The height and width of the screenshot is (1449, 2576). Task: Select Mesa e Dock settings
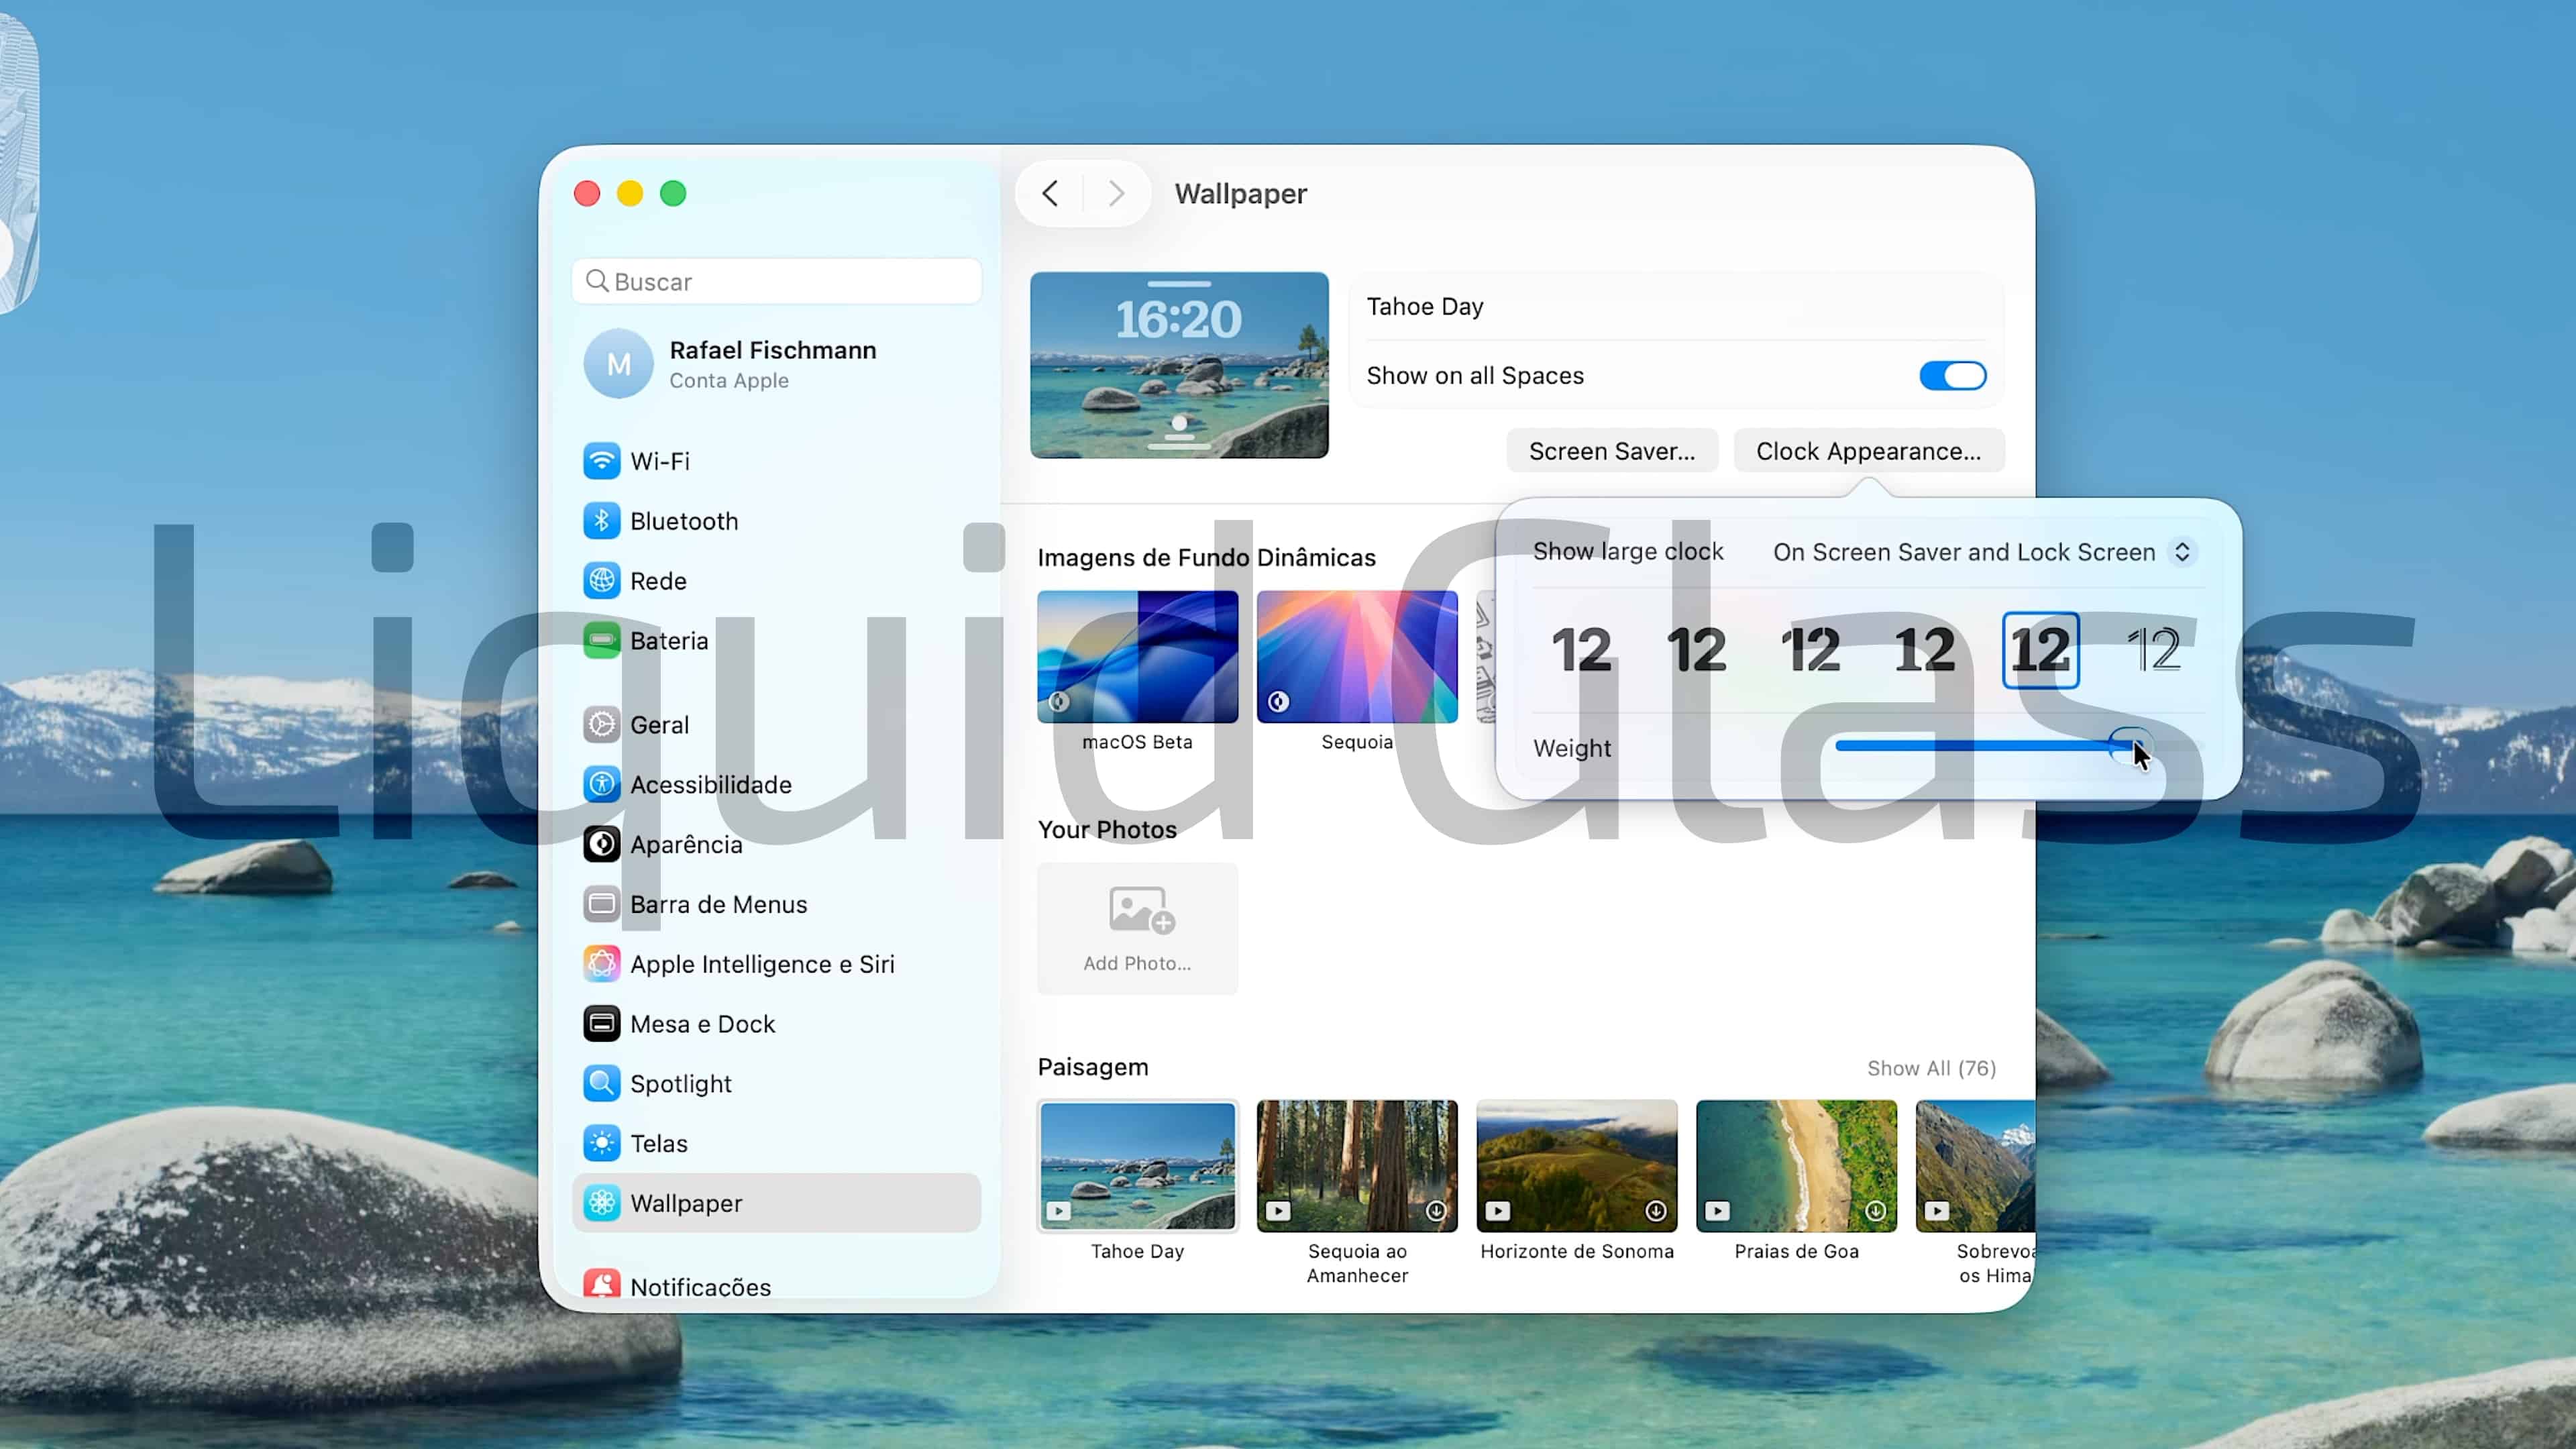point(776,1024)
